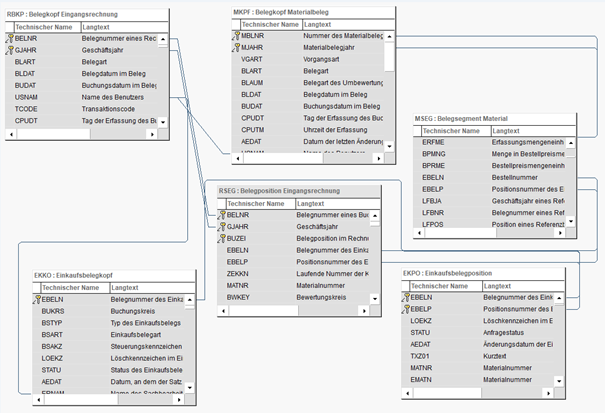Click the key icon beside BELNR in RBKP table
The height and width of the screenshot is (413, 605).
[x=10, y=38]
